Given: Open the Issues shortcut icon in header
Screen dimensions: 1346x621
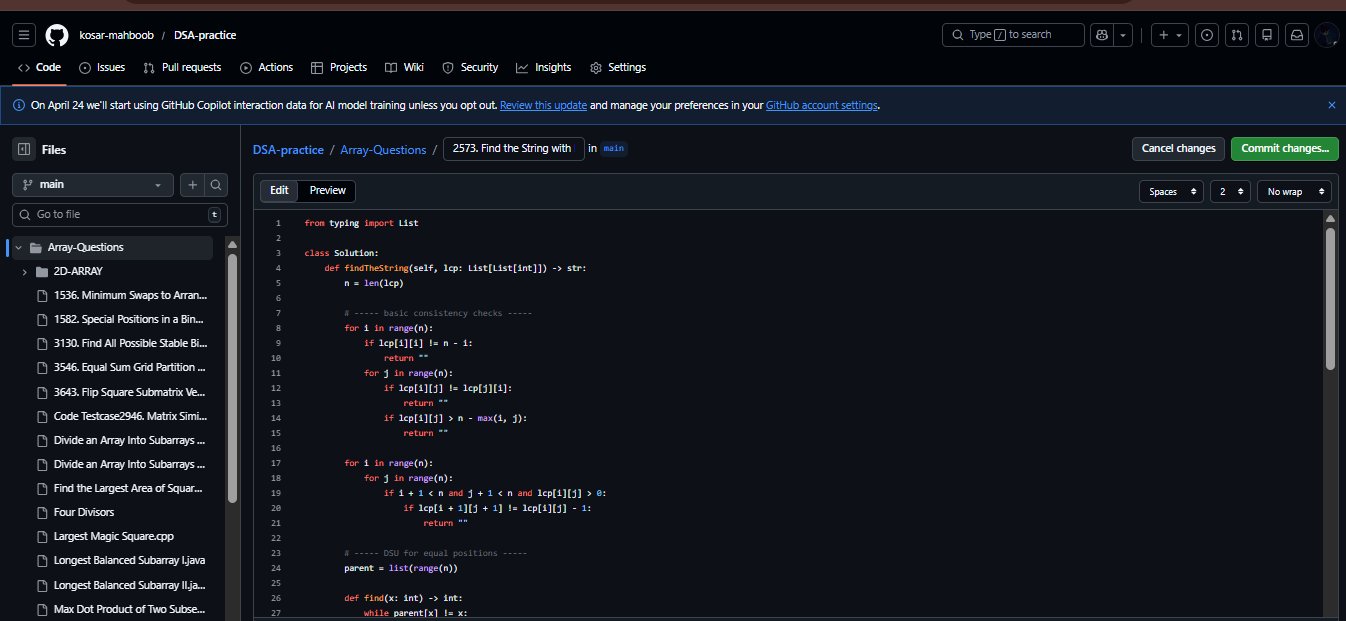Looking at the screenshot, I should 1208,35.
